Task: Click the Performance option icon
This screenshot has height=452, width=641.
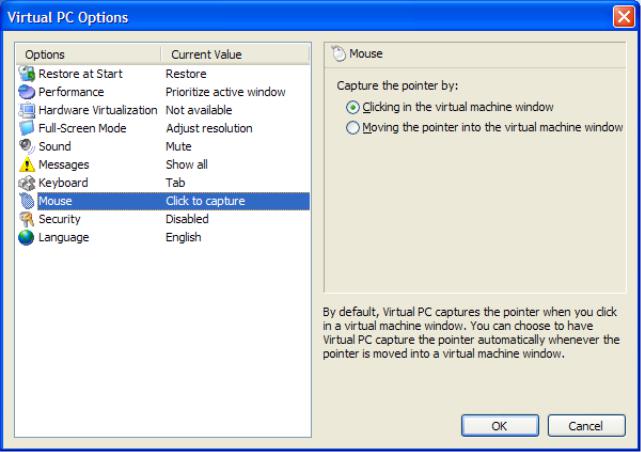Action: click(27, 92)
